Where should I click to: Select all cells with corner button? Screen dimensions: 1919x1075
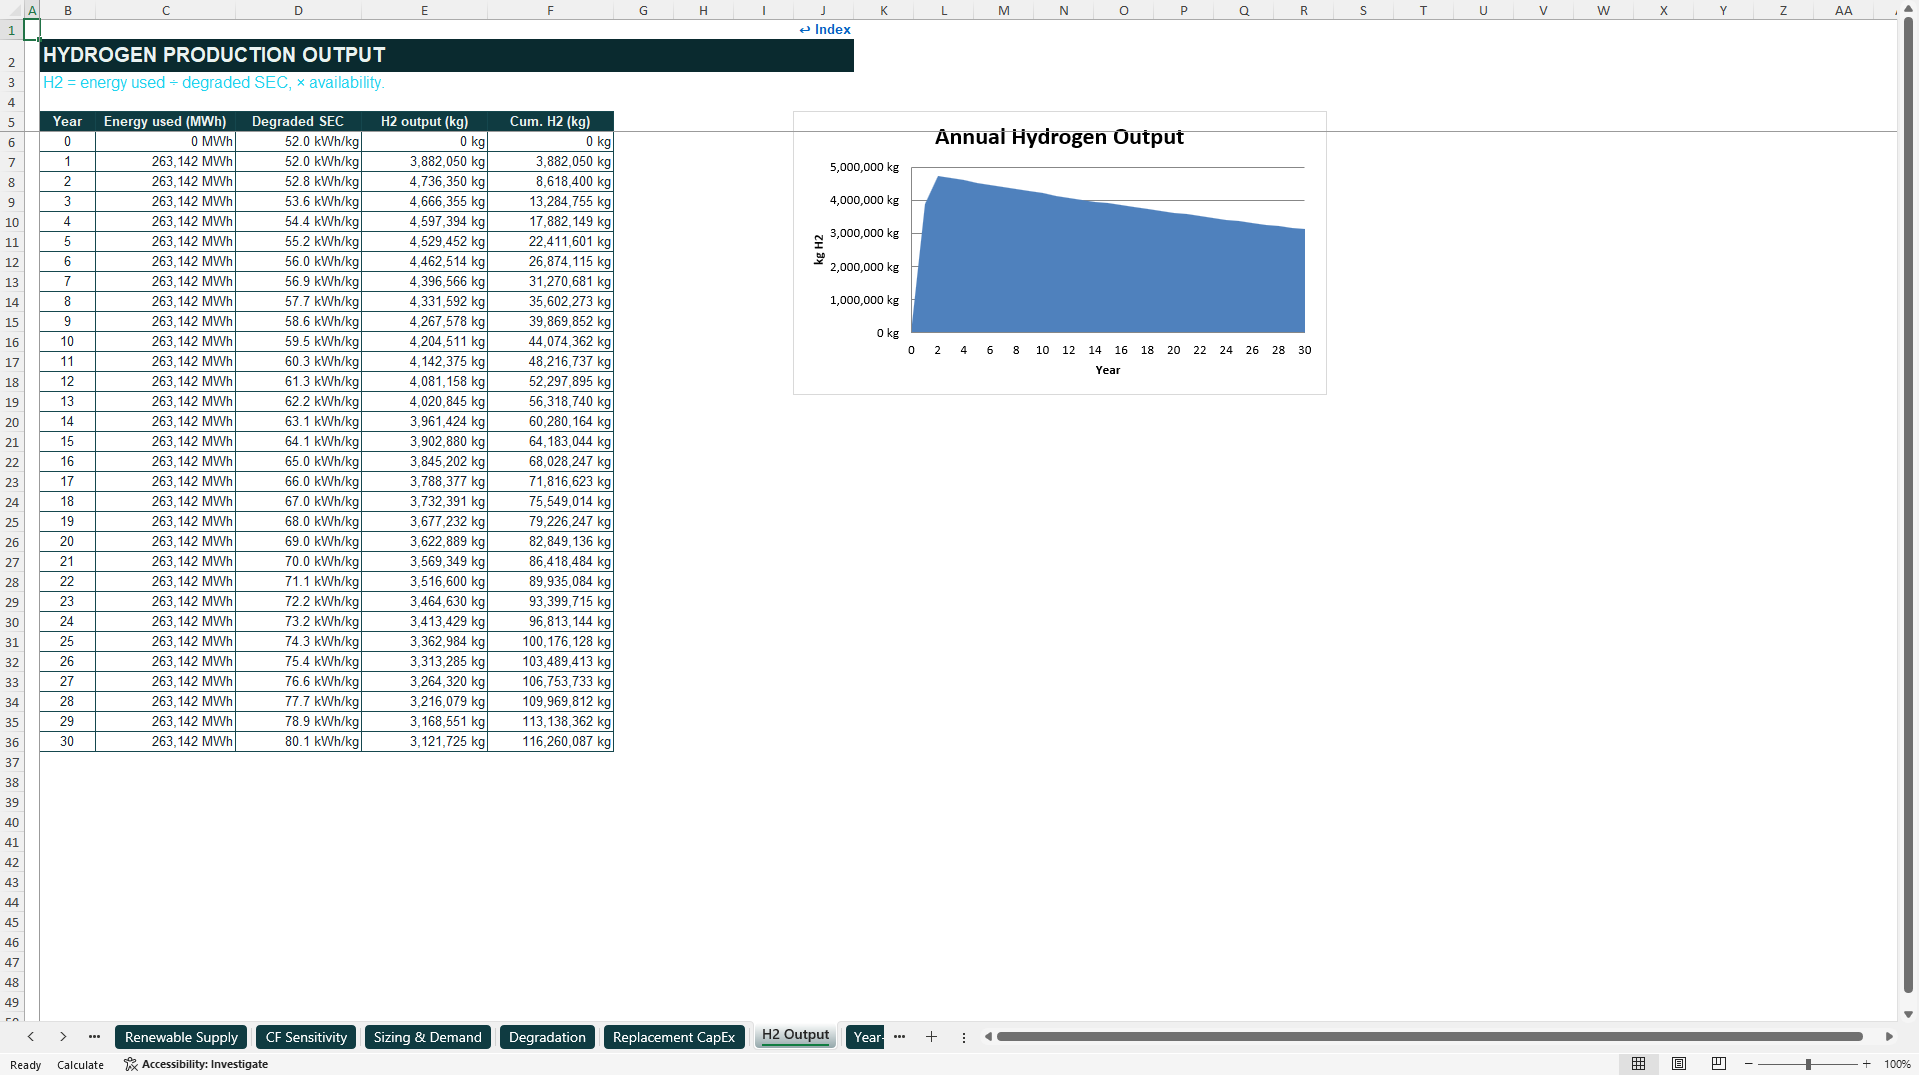[12, 10]
